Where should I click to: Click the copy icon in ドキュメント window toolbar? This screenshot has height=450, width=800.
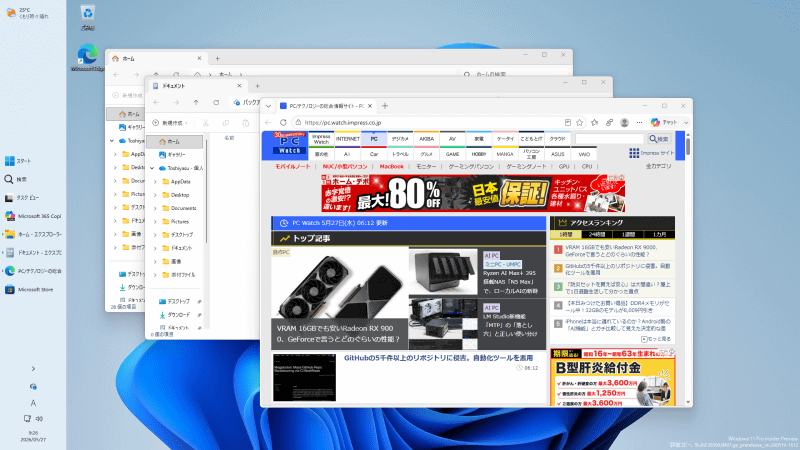coord(226,123)
